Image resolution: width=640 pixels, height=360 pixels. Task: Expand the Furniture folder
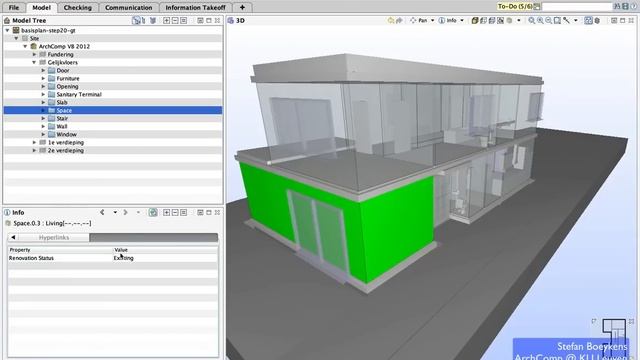[x=43, y=78]
